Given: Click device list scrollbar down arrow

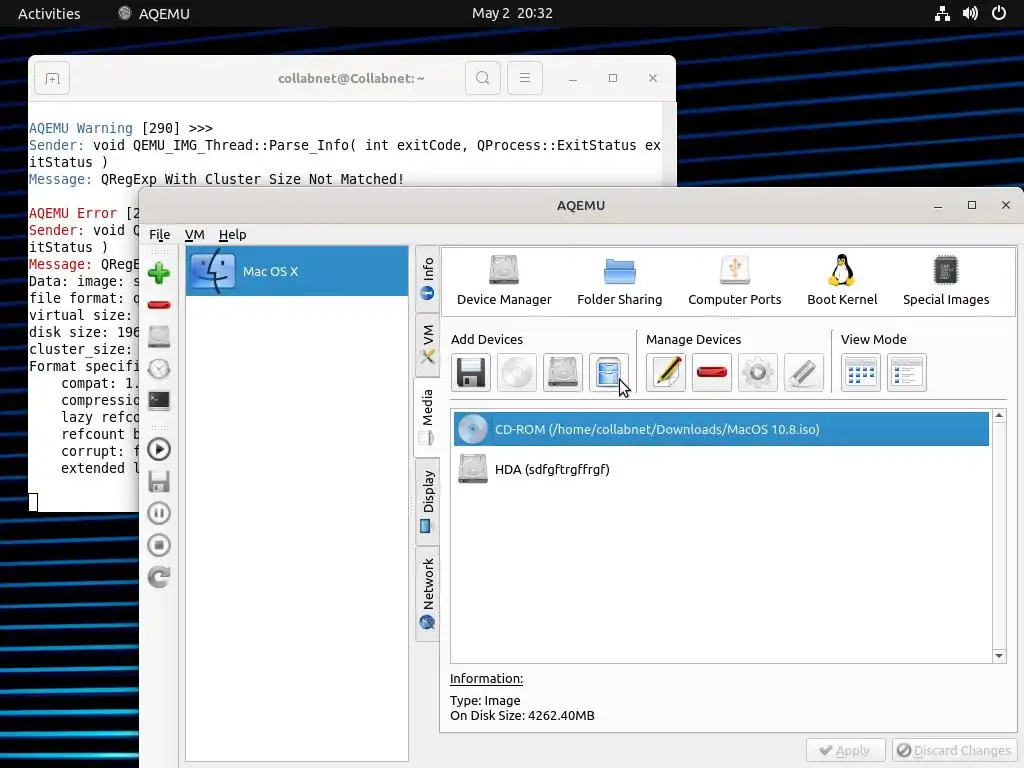Looking at the screenshot, I should click(999, 656).
